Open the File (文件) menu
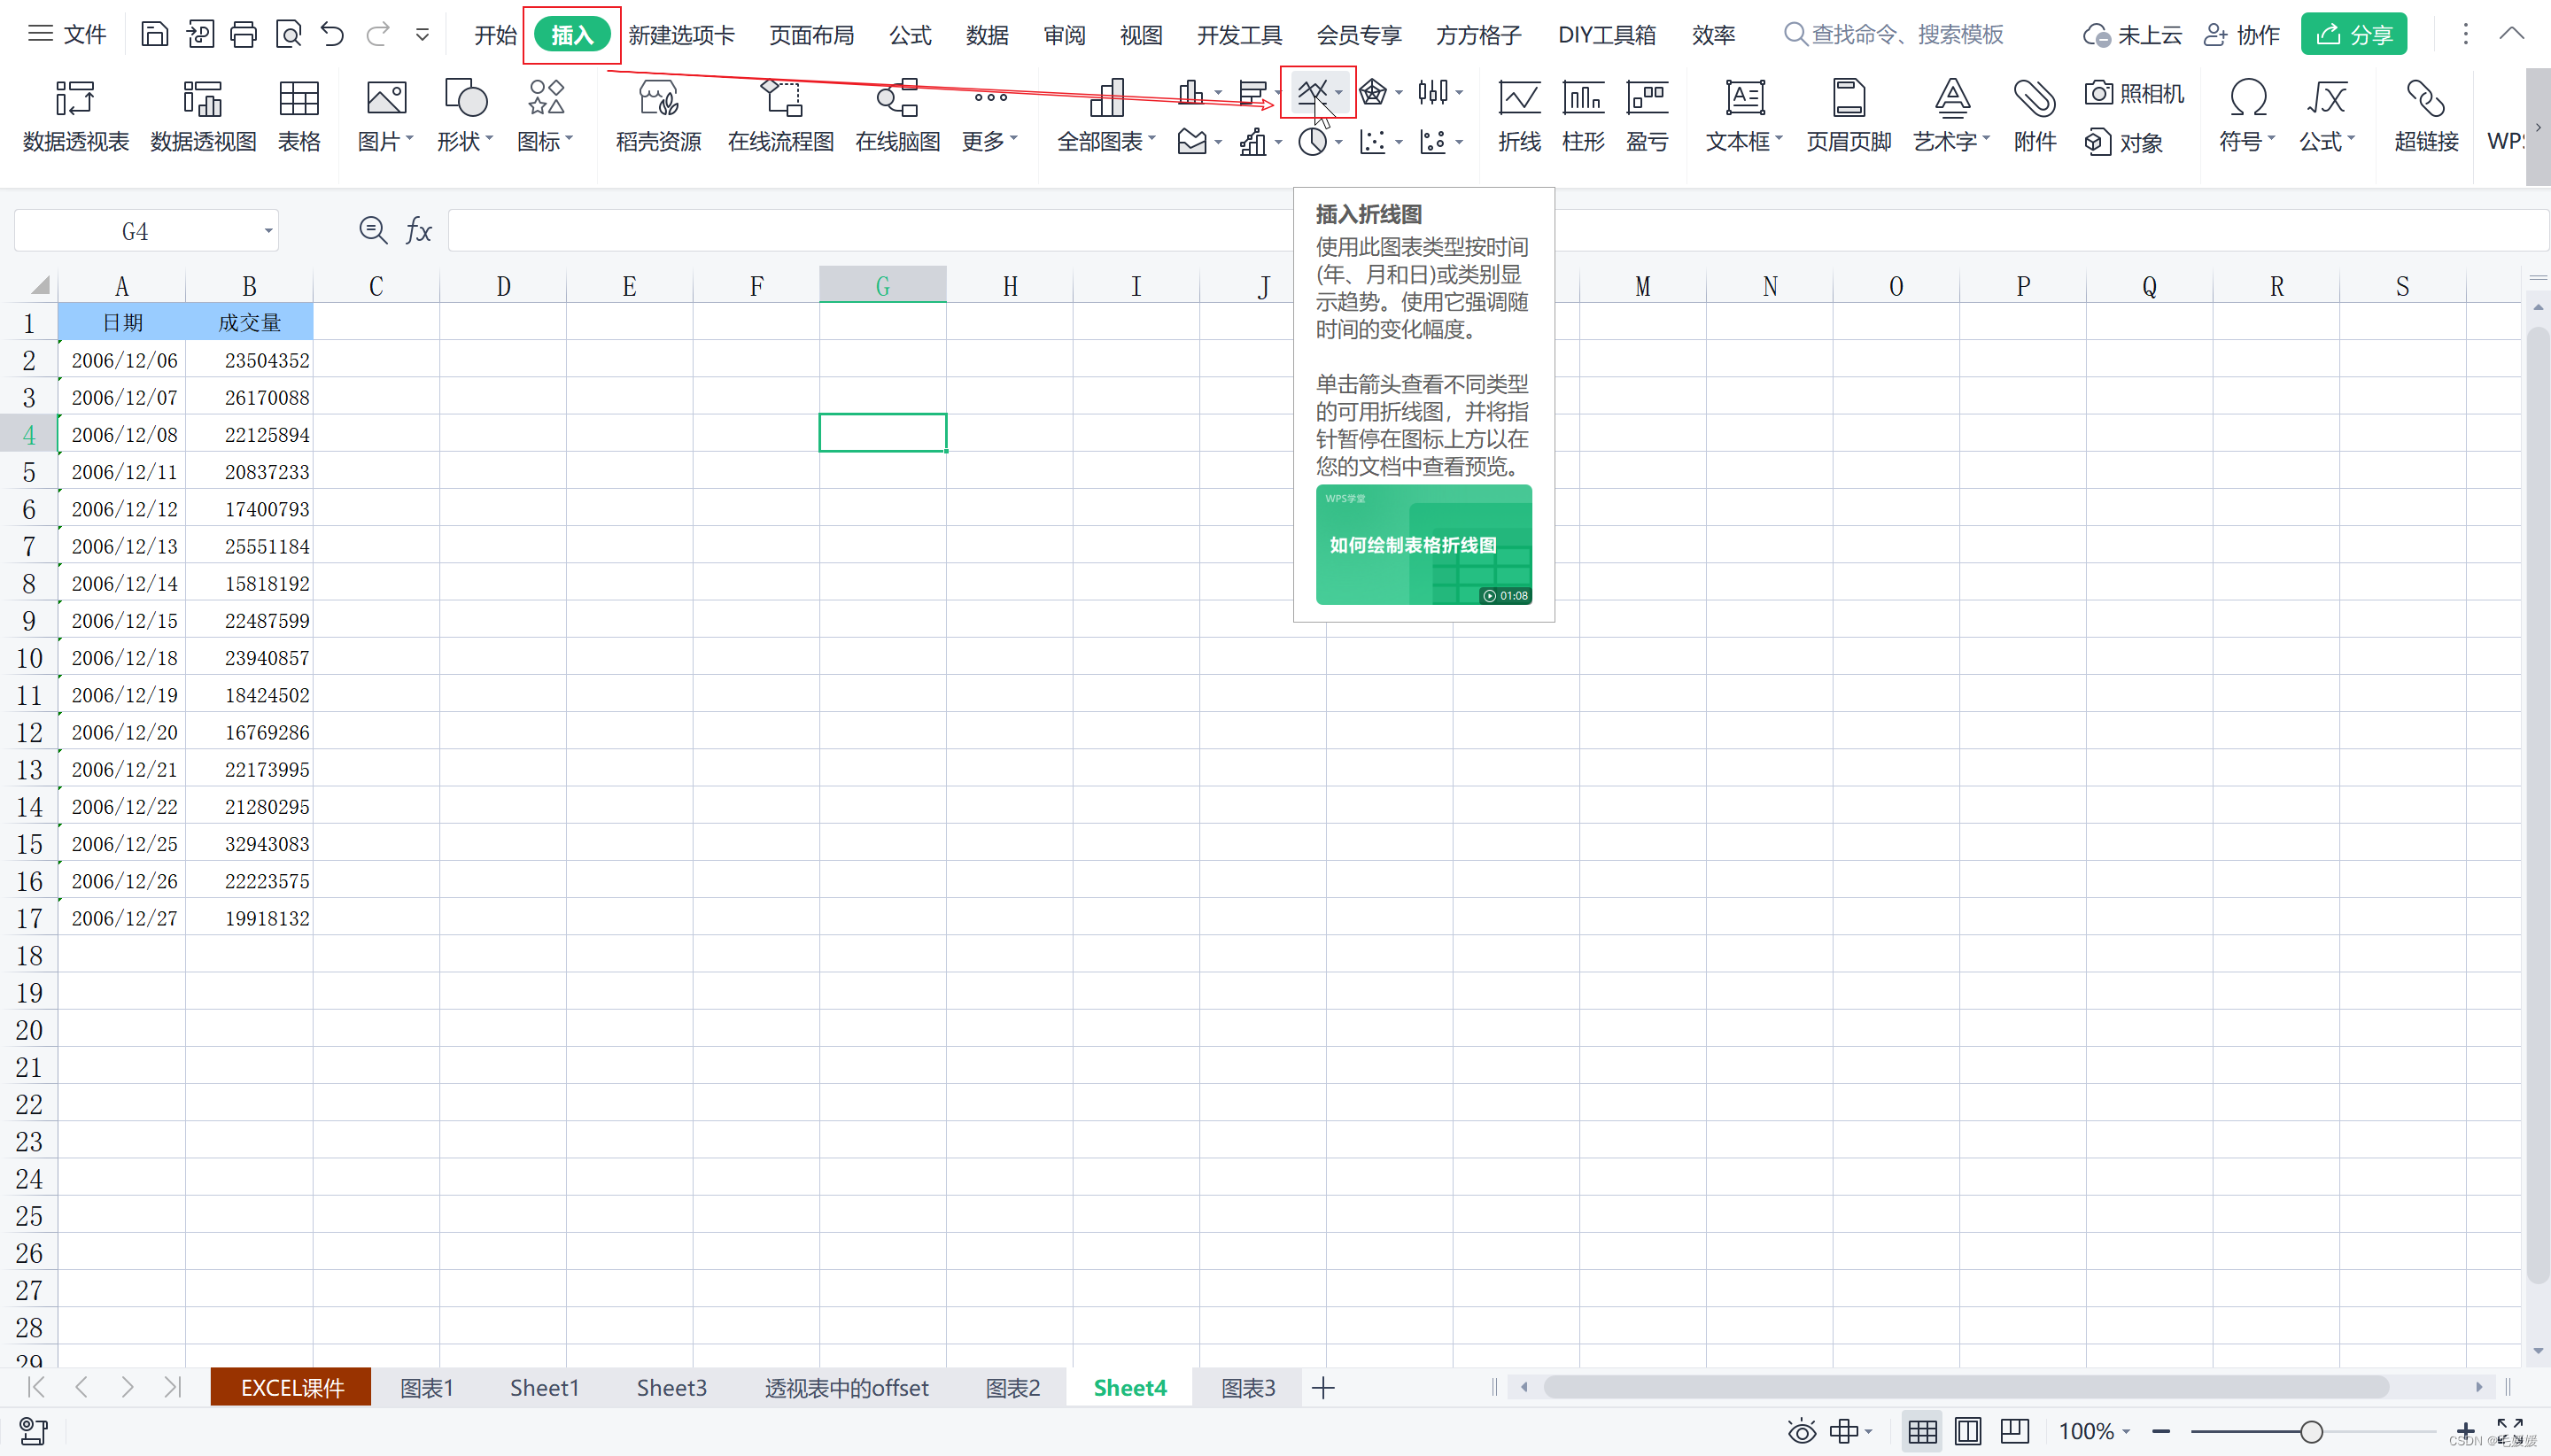The image size is (2551, 1456). tap(66, 35)
